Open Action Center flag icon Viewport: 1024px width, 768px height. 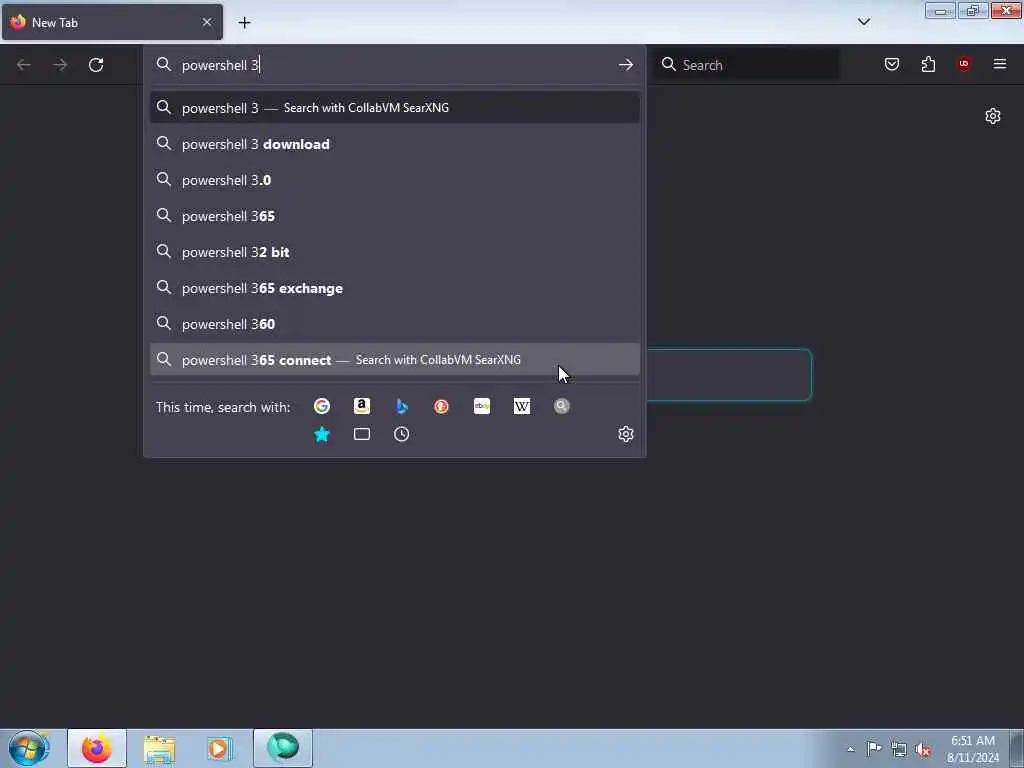(874, 749)
